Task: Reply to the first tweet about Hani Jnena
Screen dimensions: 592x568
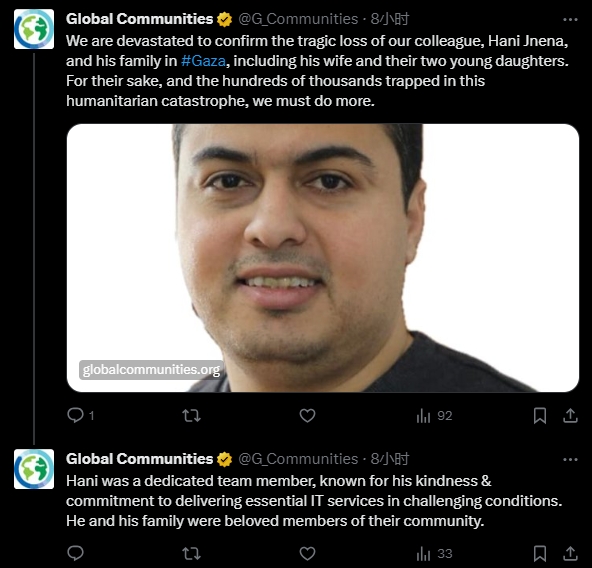Action: 76,415
